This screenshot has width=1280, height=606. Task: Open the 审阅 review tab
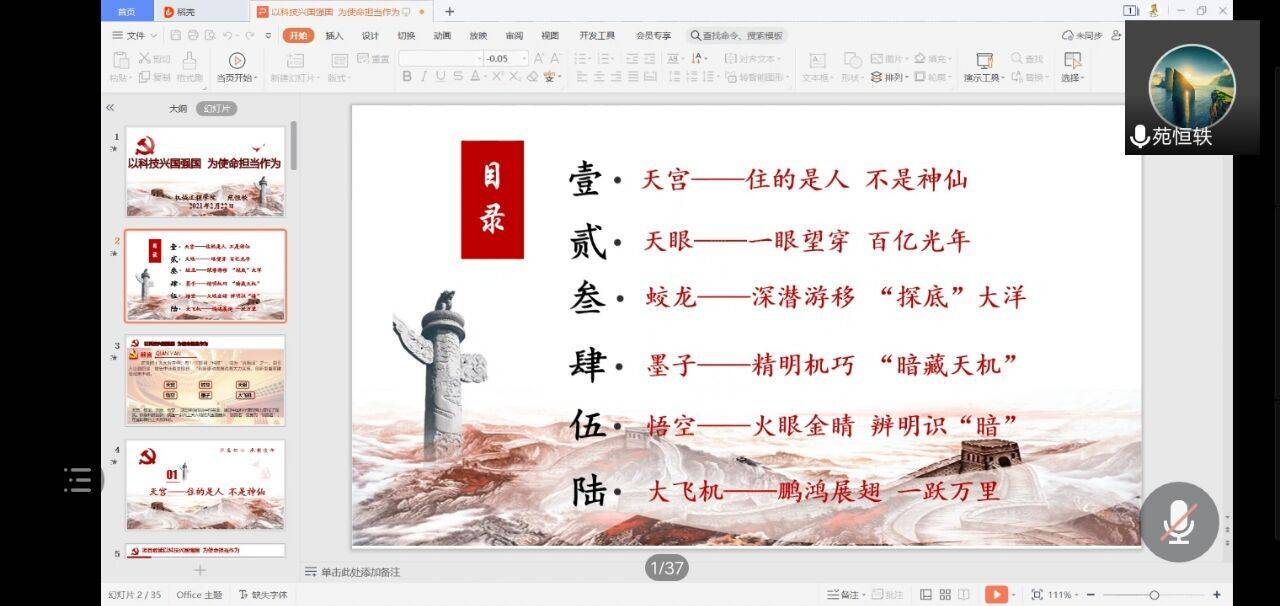[514, 36]
